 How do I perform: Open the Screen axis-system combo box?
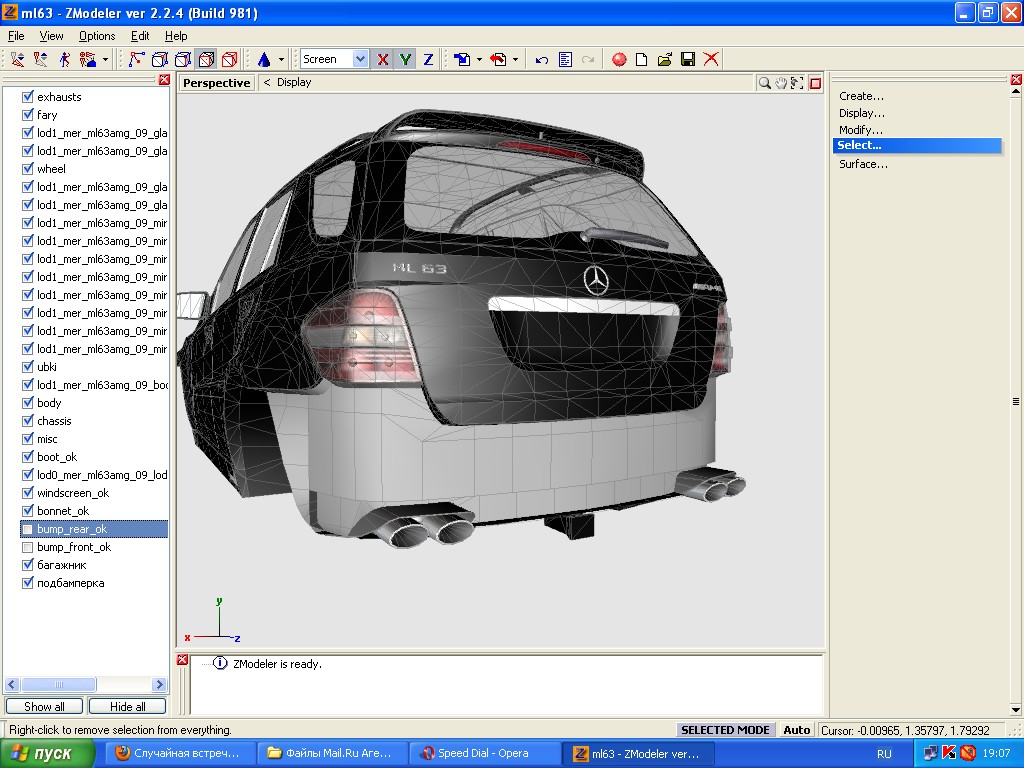point(334,59)
